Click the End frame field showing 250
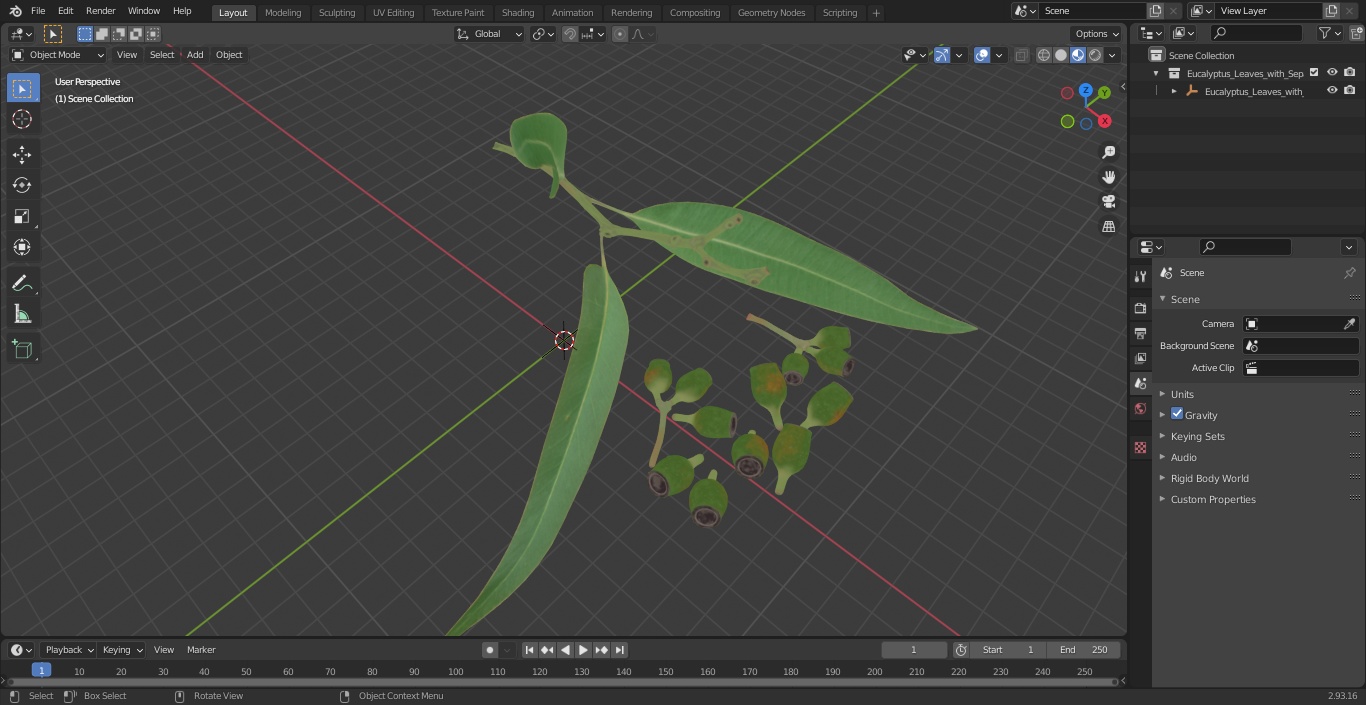Image resolution: width=1366 pixels, height=705 pixels. click(x=1083, y=650)
